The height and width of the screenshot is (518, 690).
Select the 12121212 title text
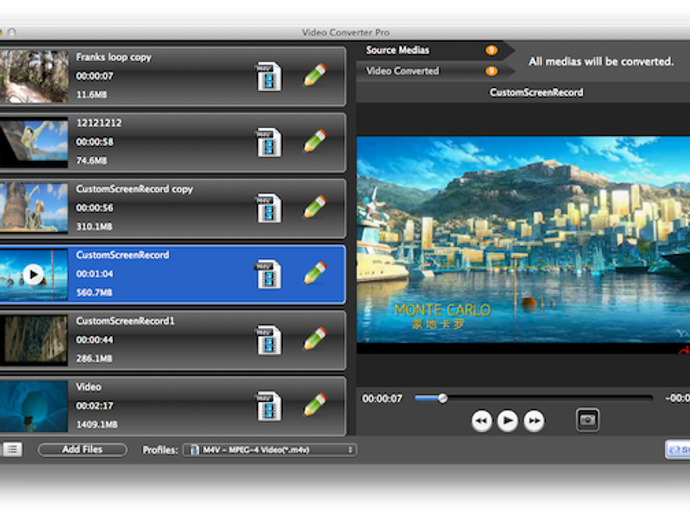[99, 123]
